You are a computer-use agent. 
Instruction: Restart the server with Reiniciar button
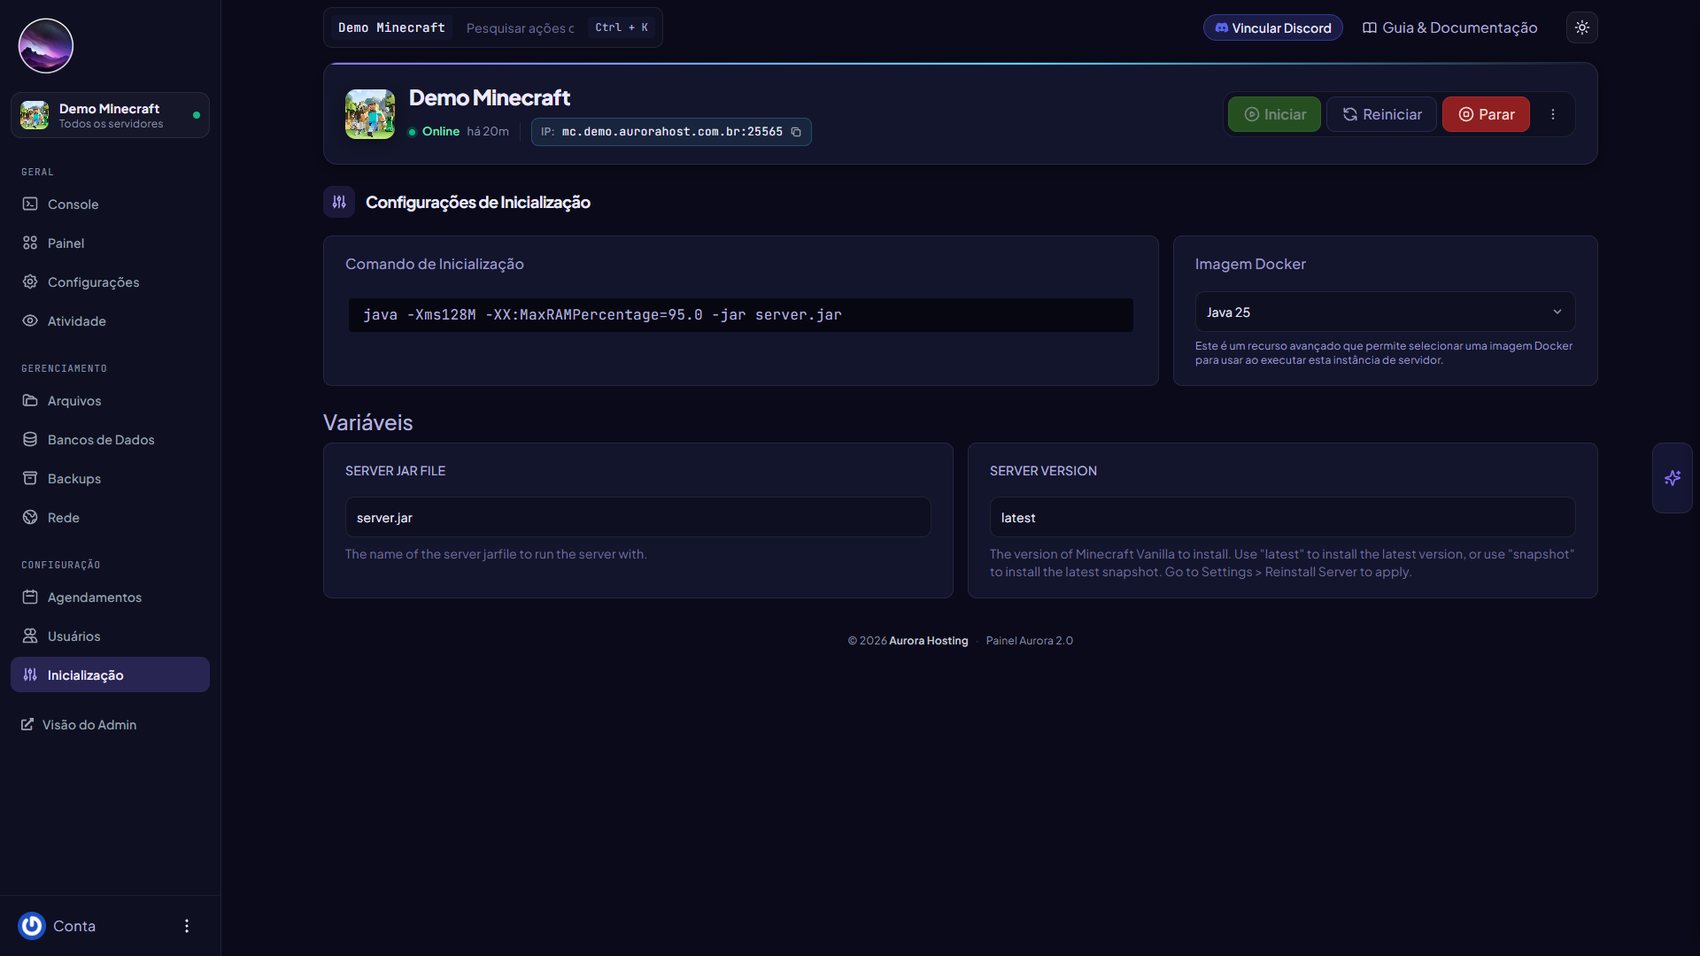(1381, 114)
